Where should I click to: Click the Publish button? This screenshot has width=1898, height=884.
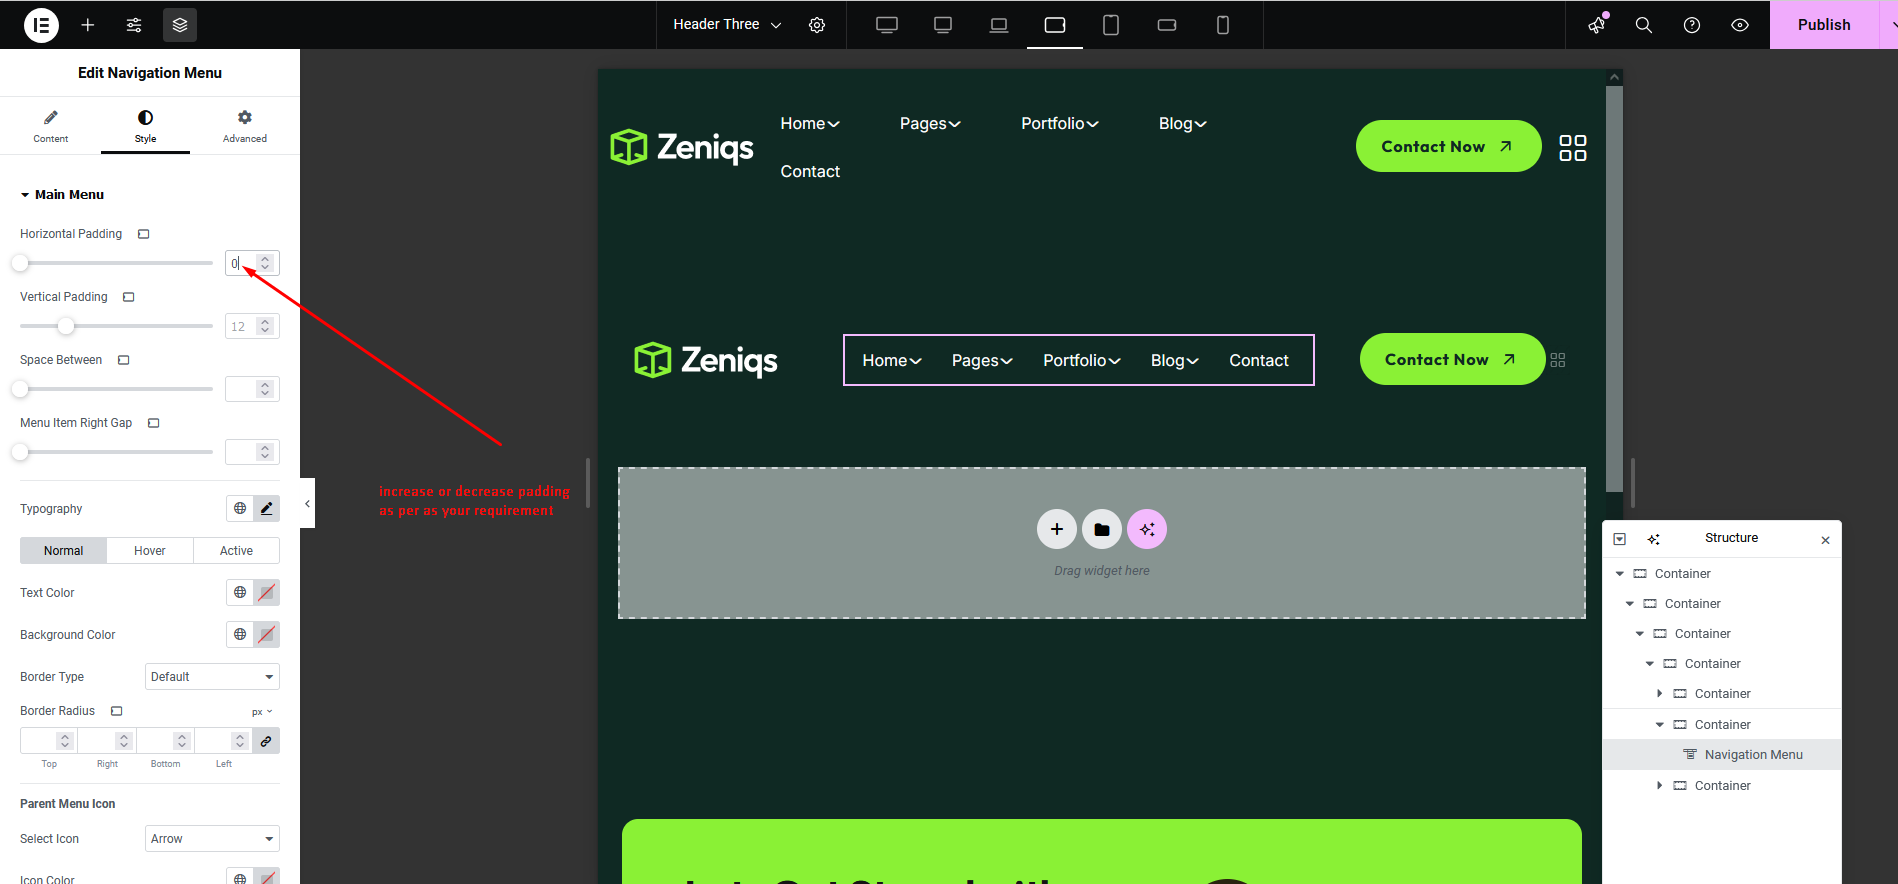pos(1824,25)
